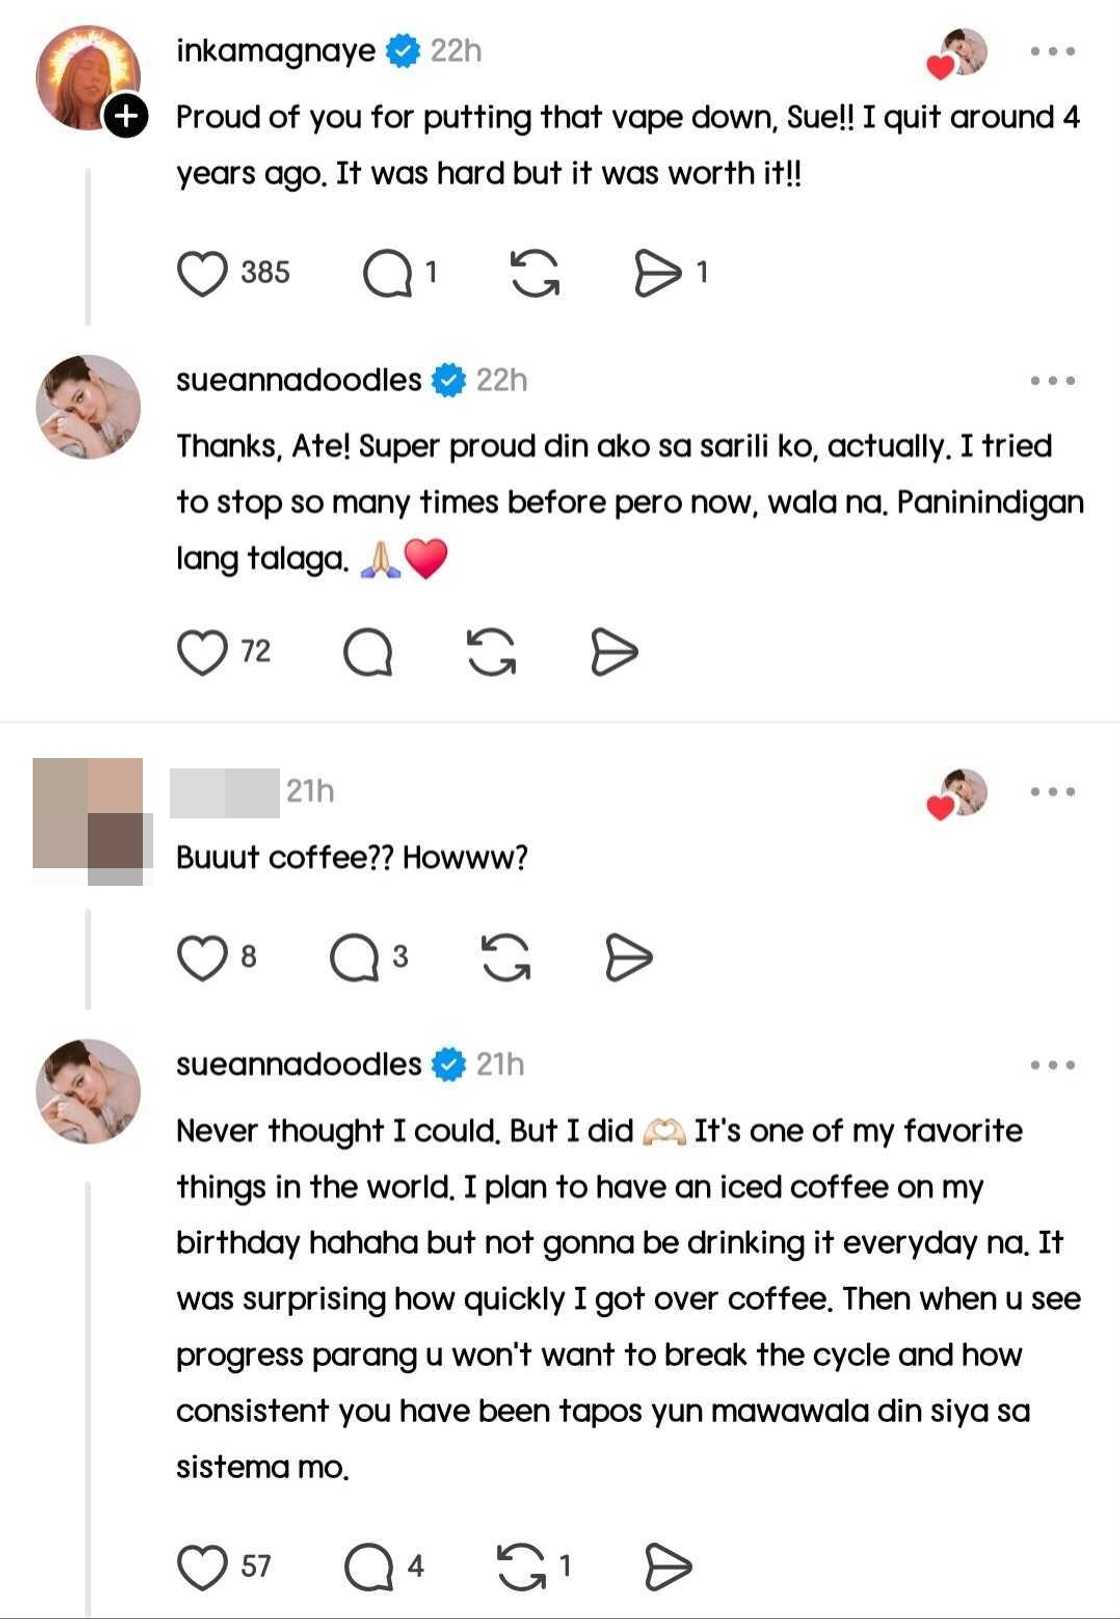Image resolution: width=1120 pixels, height=1619 pixels.
Task: Open sueannadoodles avatar on 'Thanks, Ate!' reply
Action: pos(88,407)
